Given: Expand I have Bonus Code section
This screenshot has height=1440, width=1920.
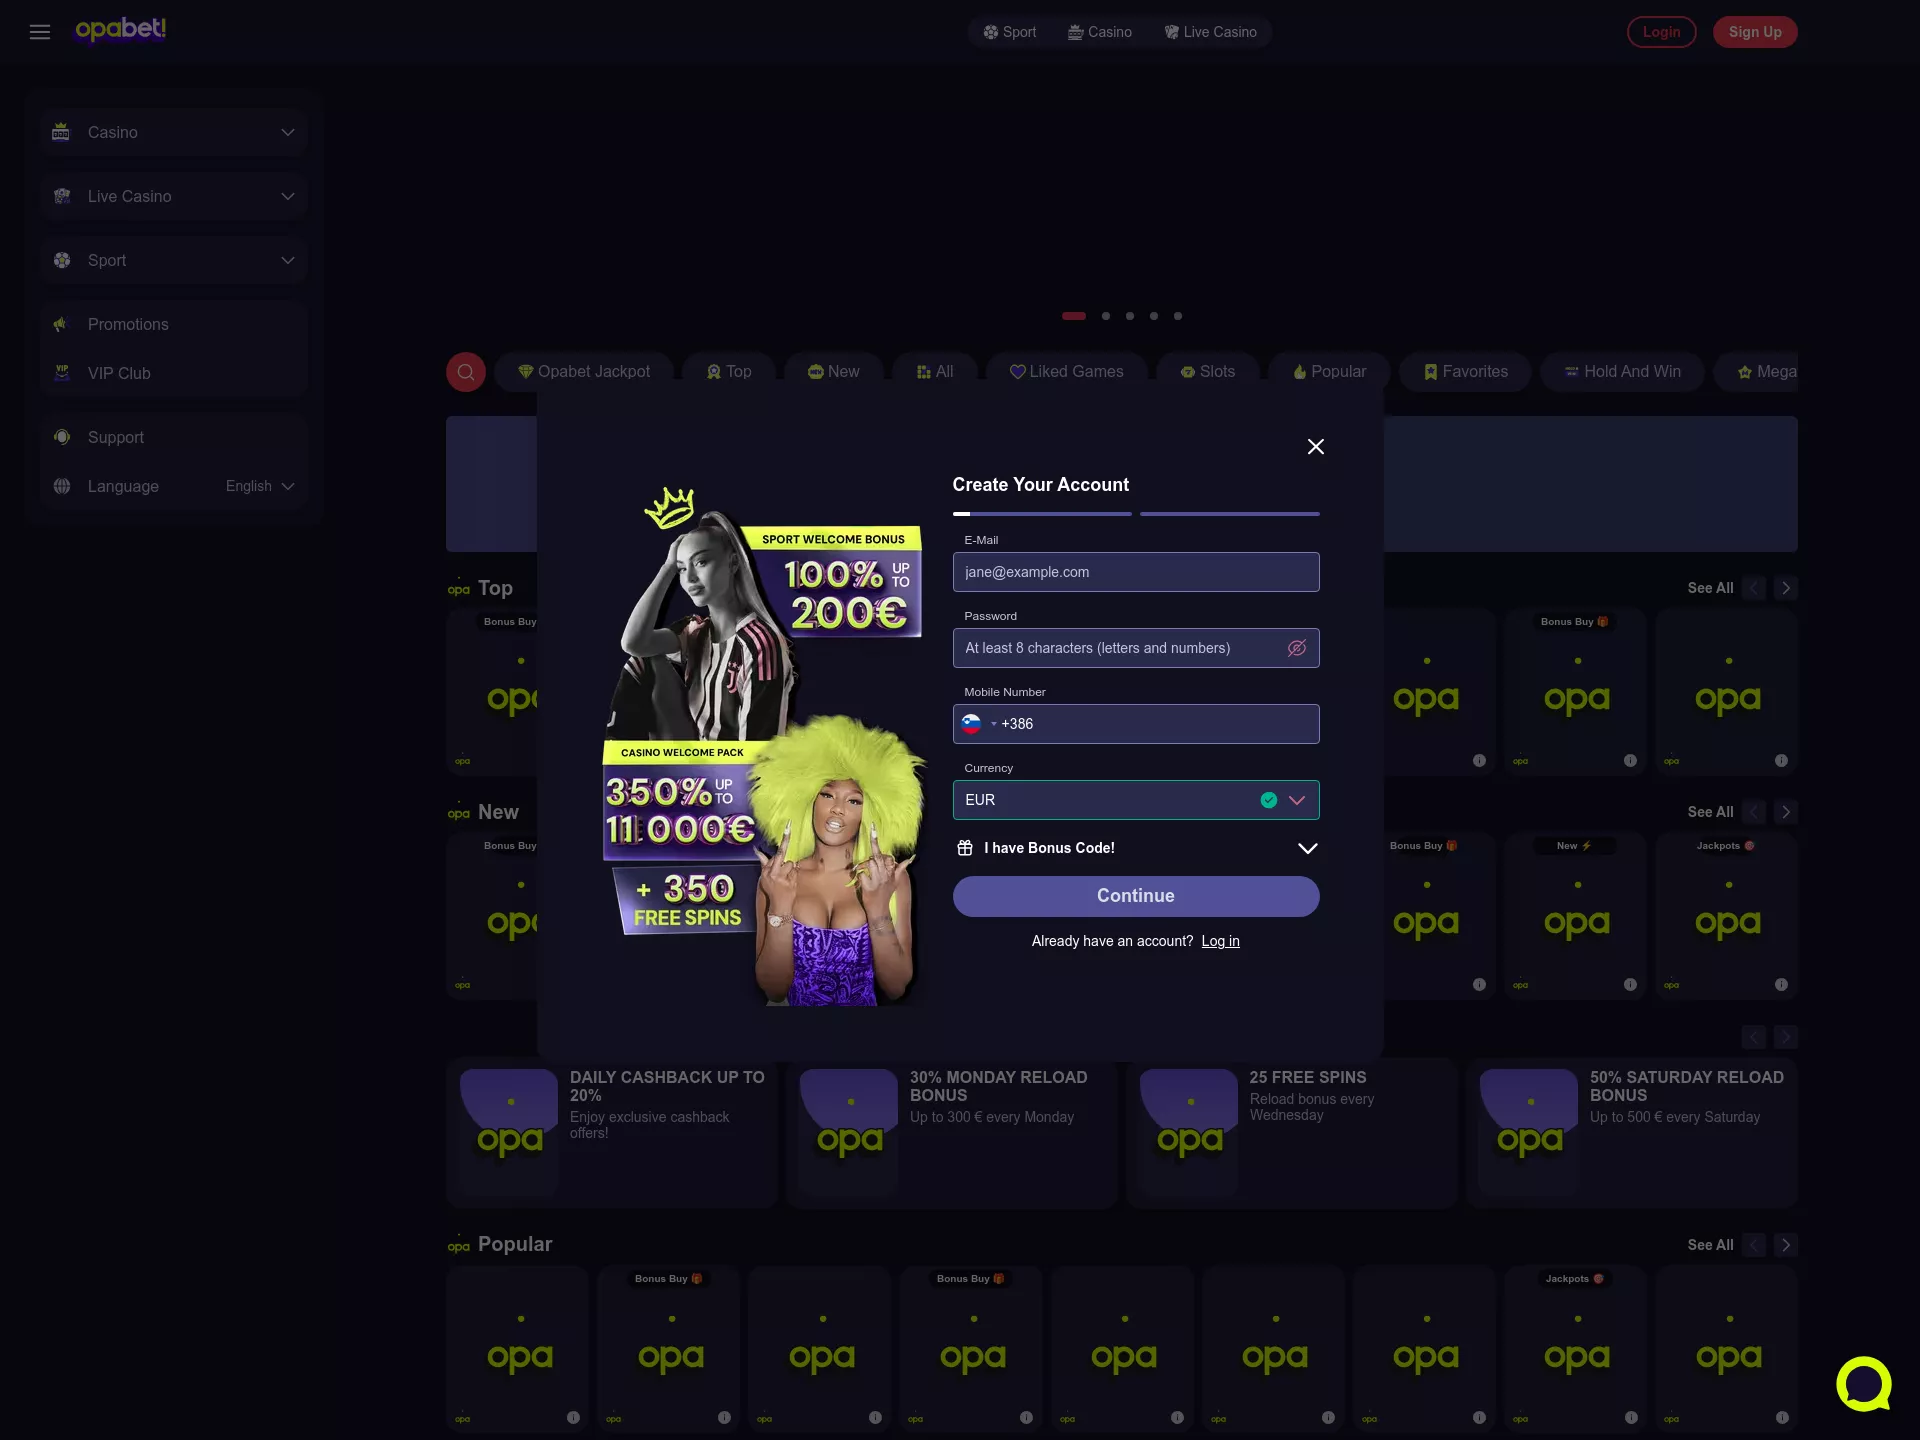Looking at the screenshot, I should (1136, 848).
